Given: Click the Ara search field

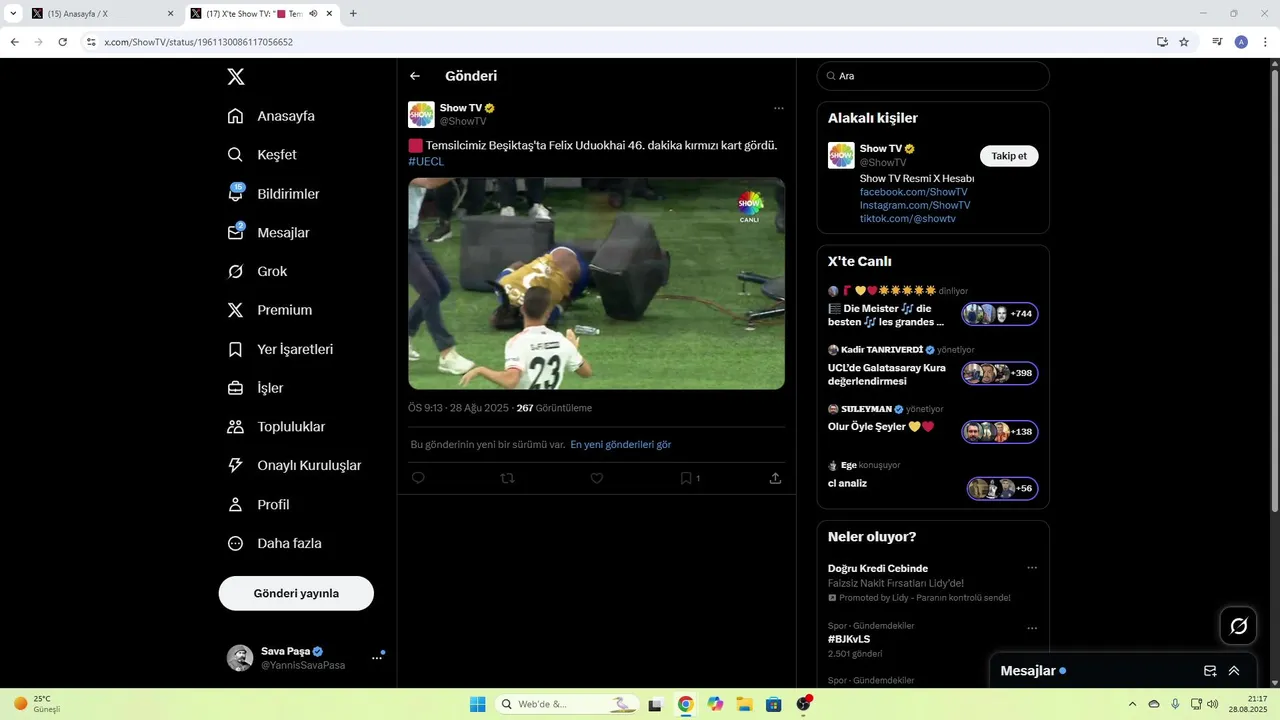Looking at the screenshot, I should pyautogui.click(x=933, y=76).
